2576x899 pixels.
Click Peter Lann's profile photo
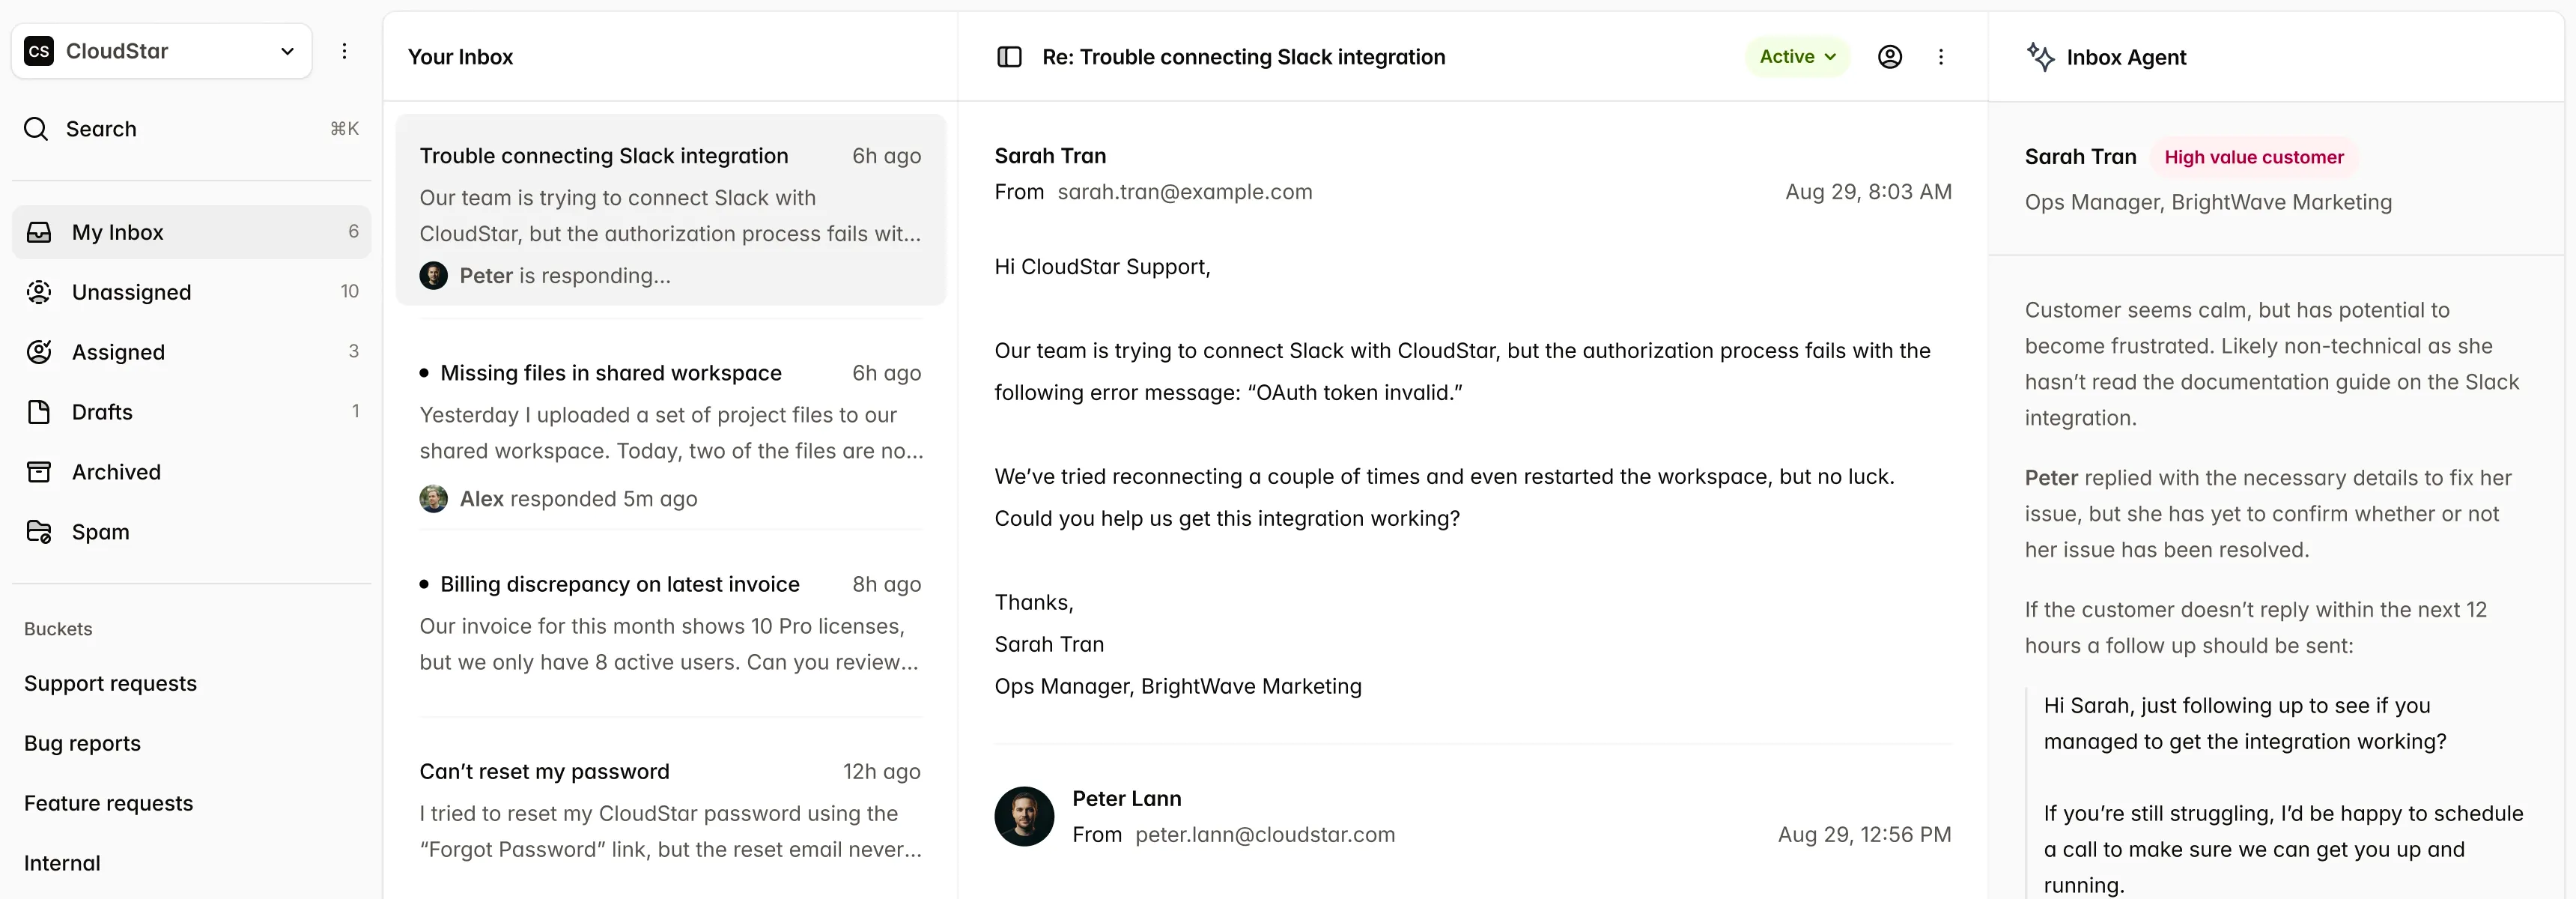(1024, 816)
